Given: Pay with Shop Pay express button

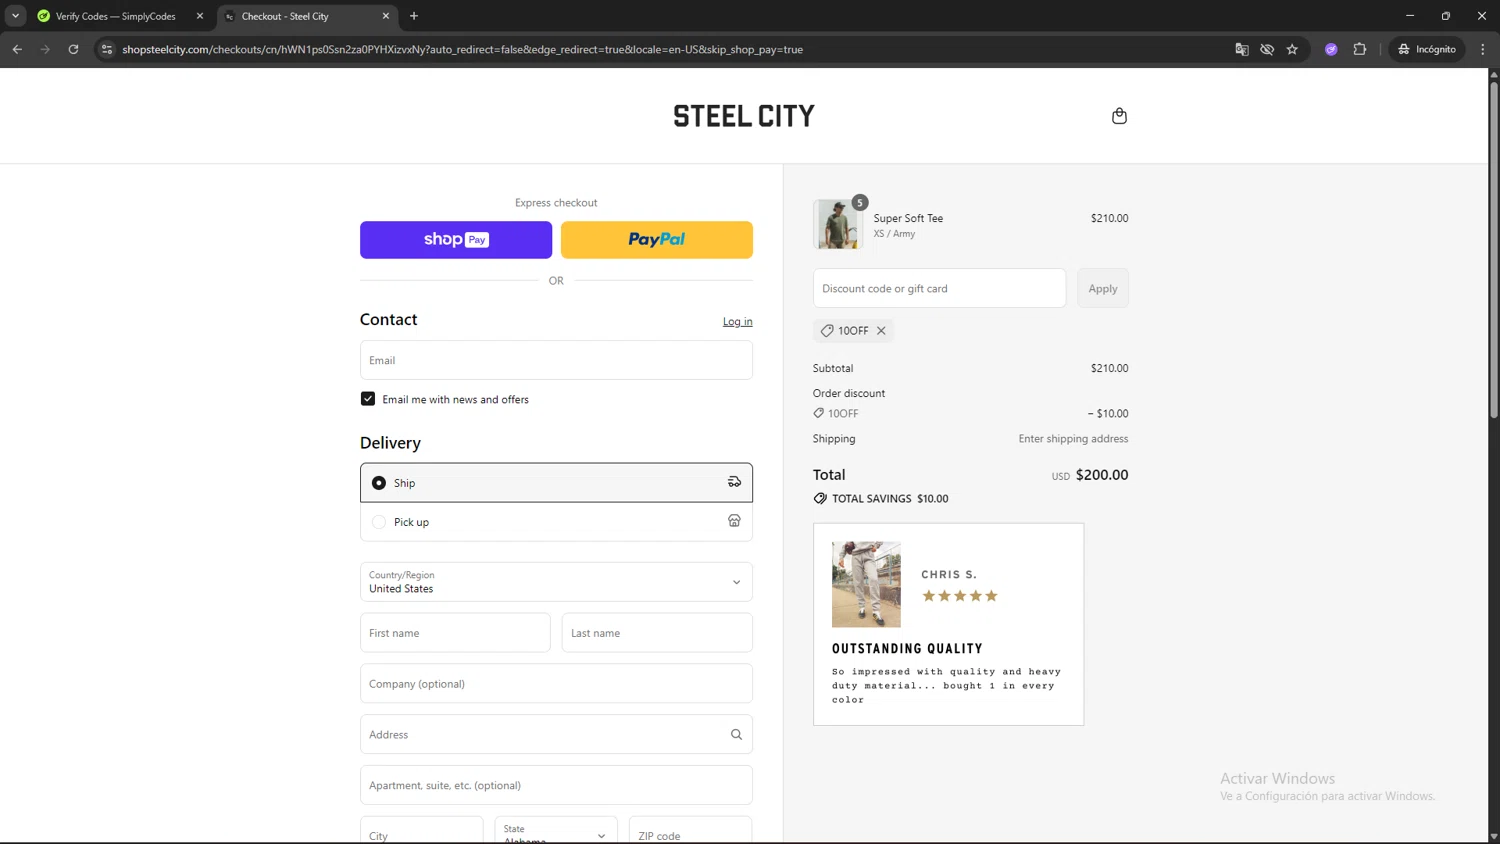Looking at the screenshot, I should [456, 240].
